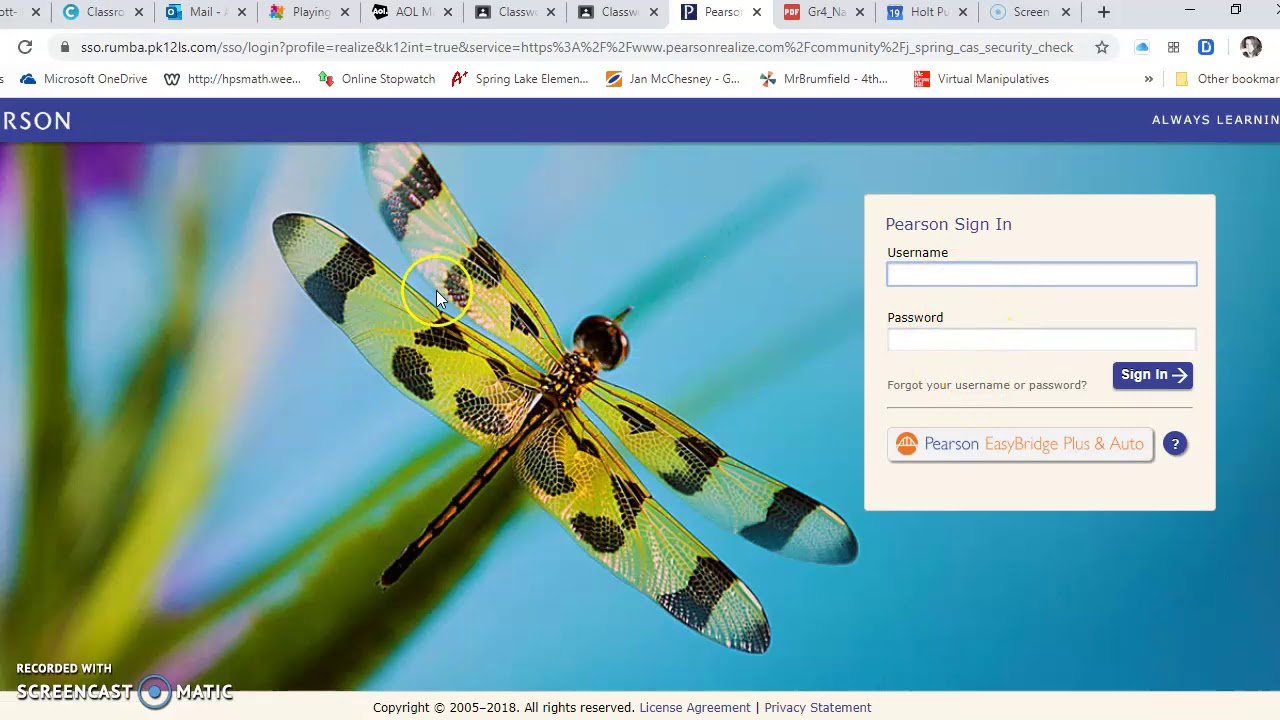Close the Holt Pu tab

(x=963, y=12)
